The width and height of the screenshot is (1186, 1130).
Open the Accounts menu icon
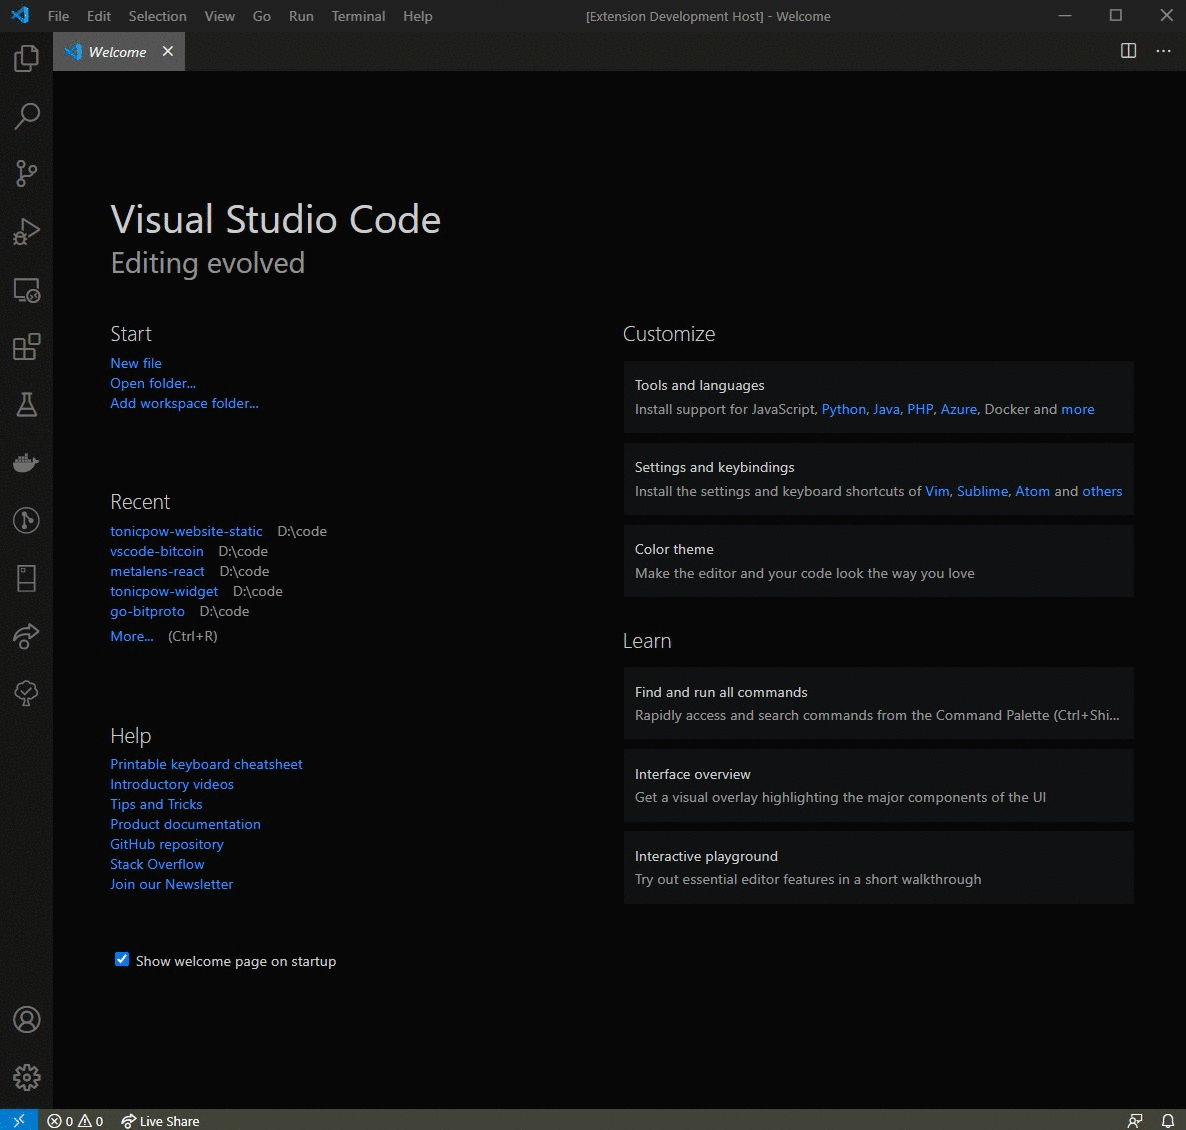pos(26,1020)
